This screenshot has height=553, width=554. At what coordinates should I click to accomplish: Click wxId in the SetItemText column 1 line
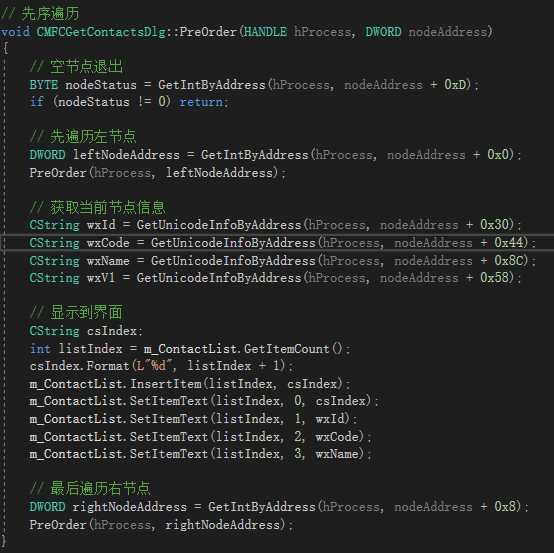point(329,419)
